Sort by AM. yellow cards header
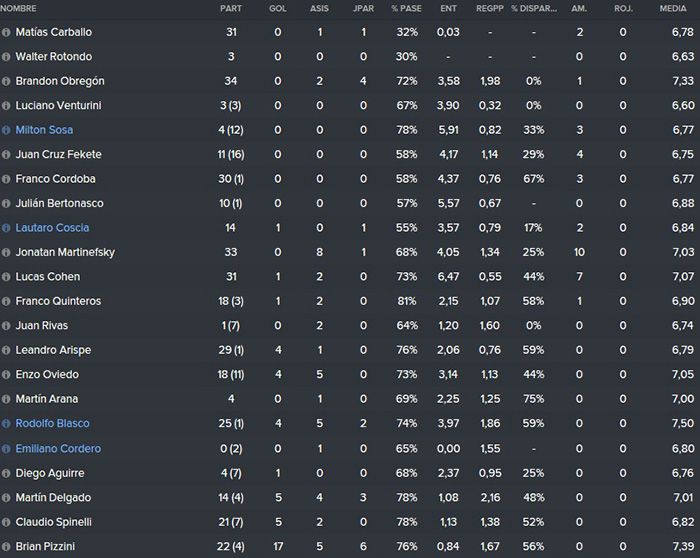Viewport: 700px width, 558px height. [x=579, y=8]
